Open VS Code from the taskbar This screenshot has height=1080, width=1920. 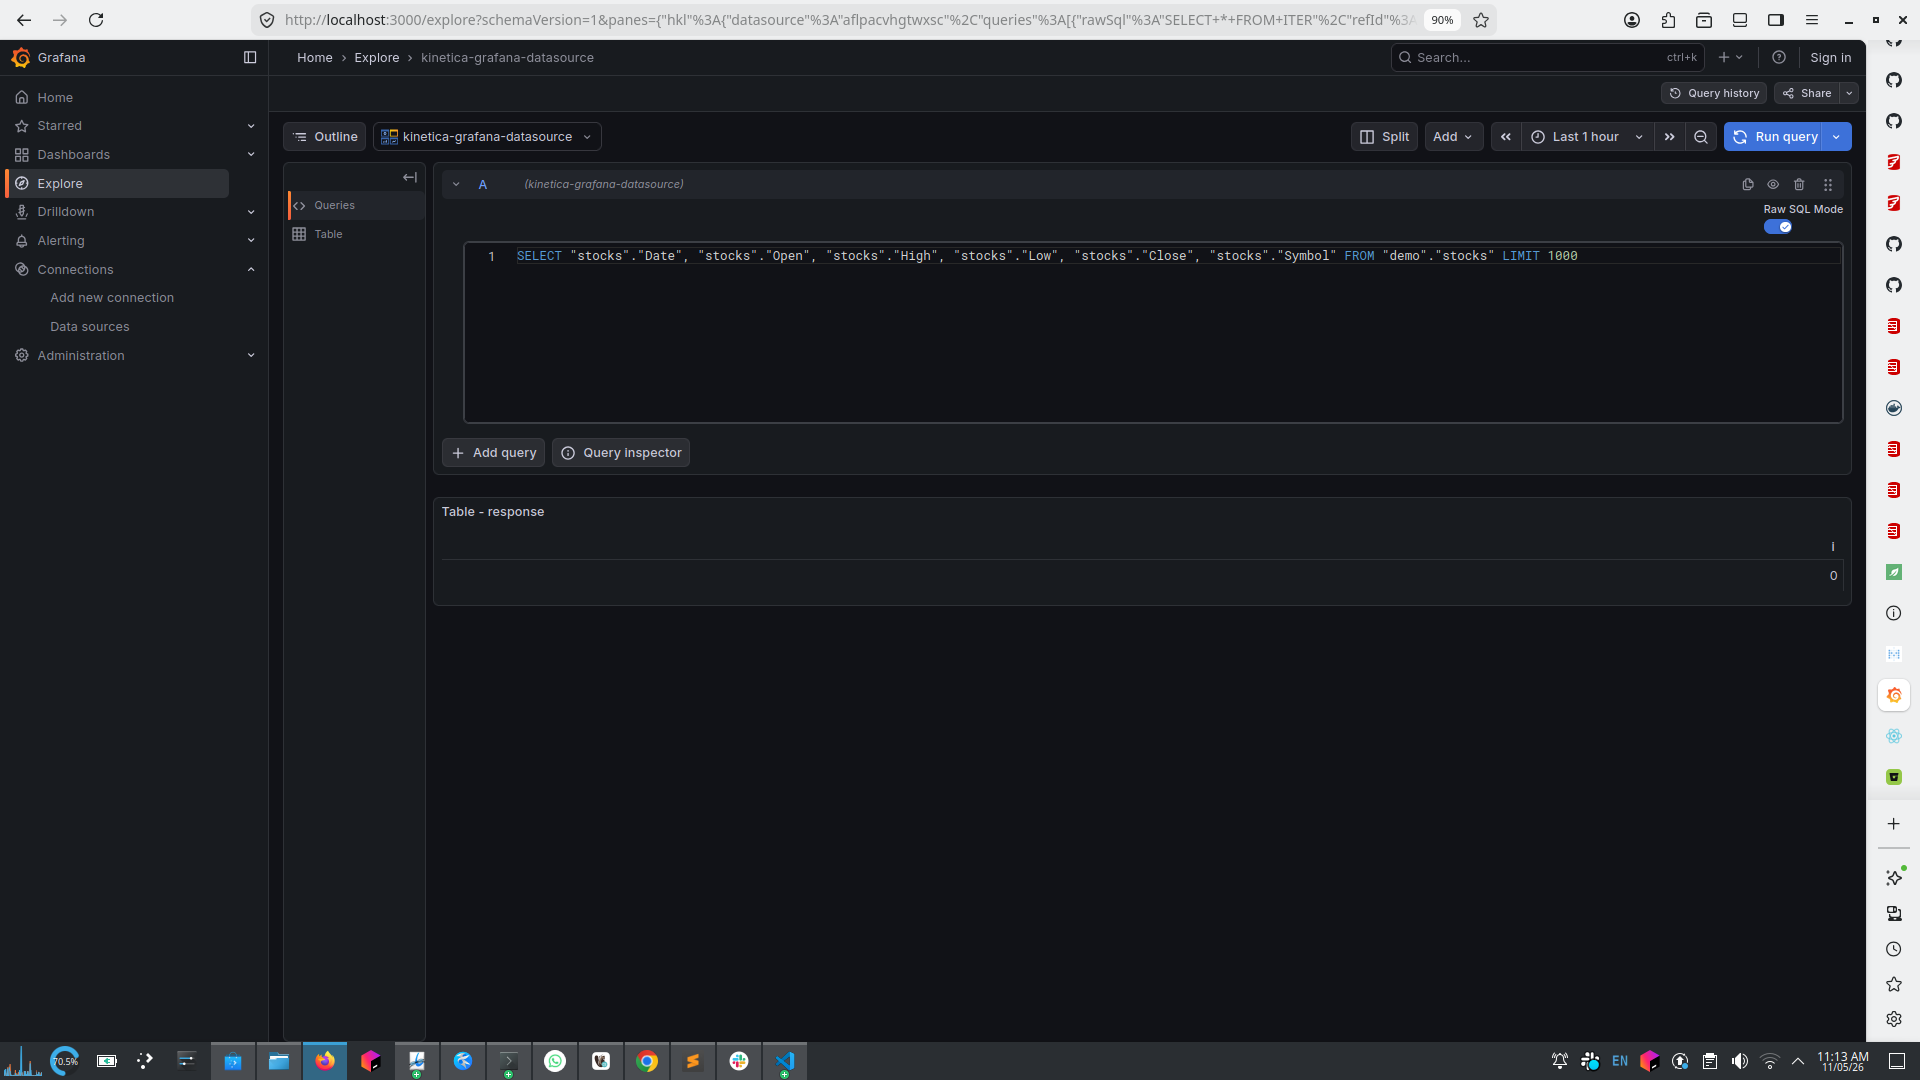[x=785, y=1061]
